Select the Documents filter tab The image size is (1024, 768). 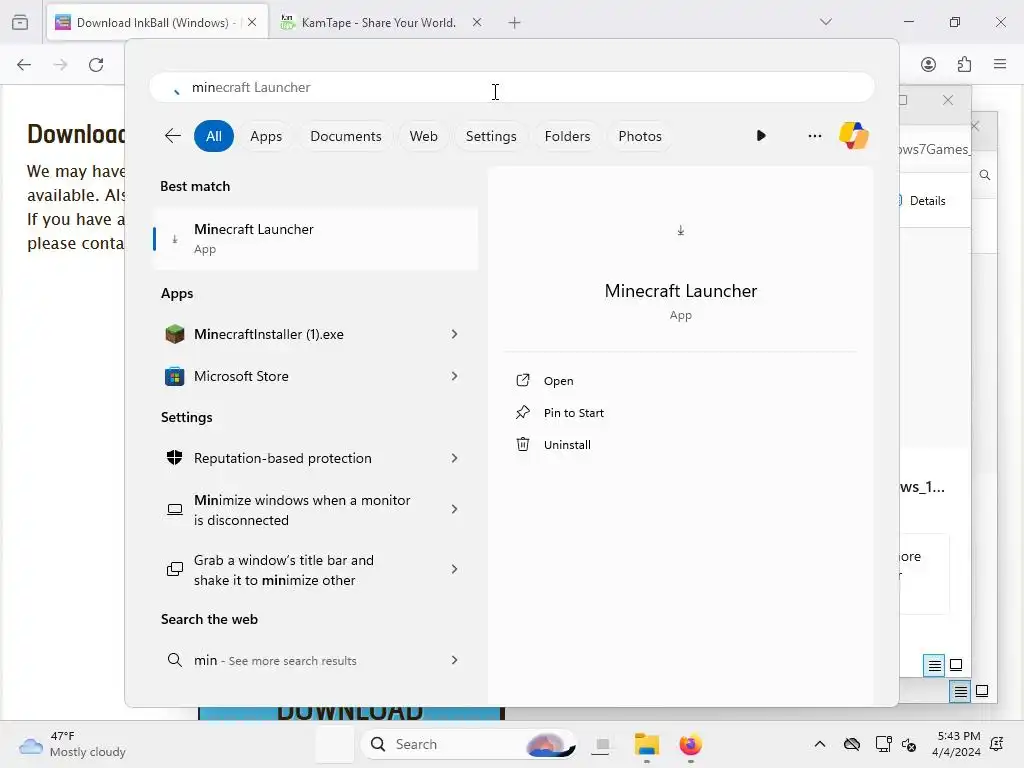pyautogui.click(x=345, y=136)
